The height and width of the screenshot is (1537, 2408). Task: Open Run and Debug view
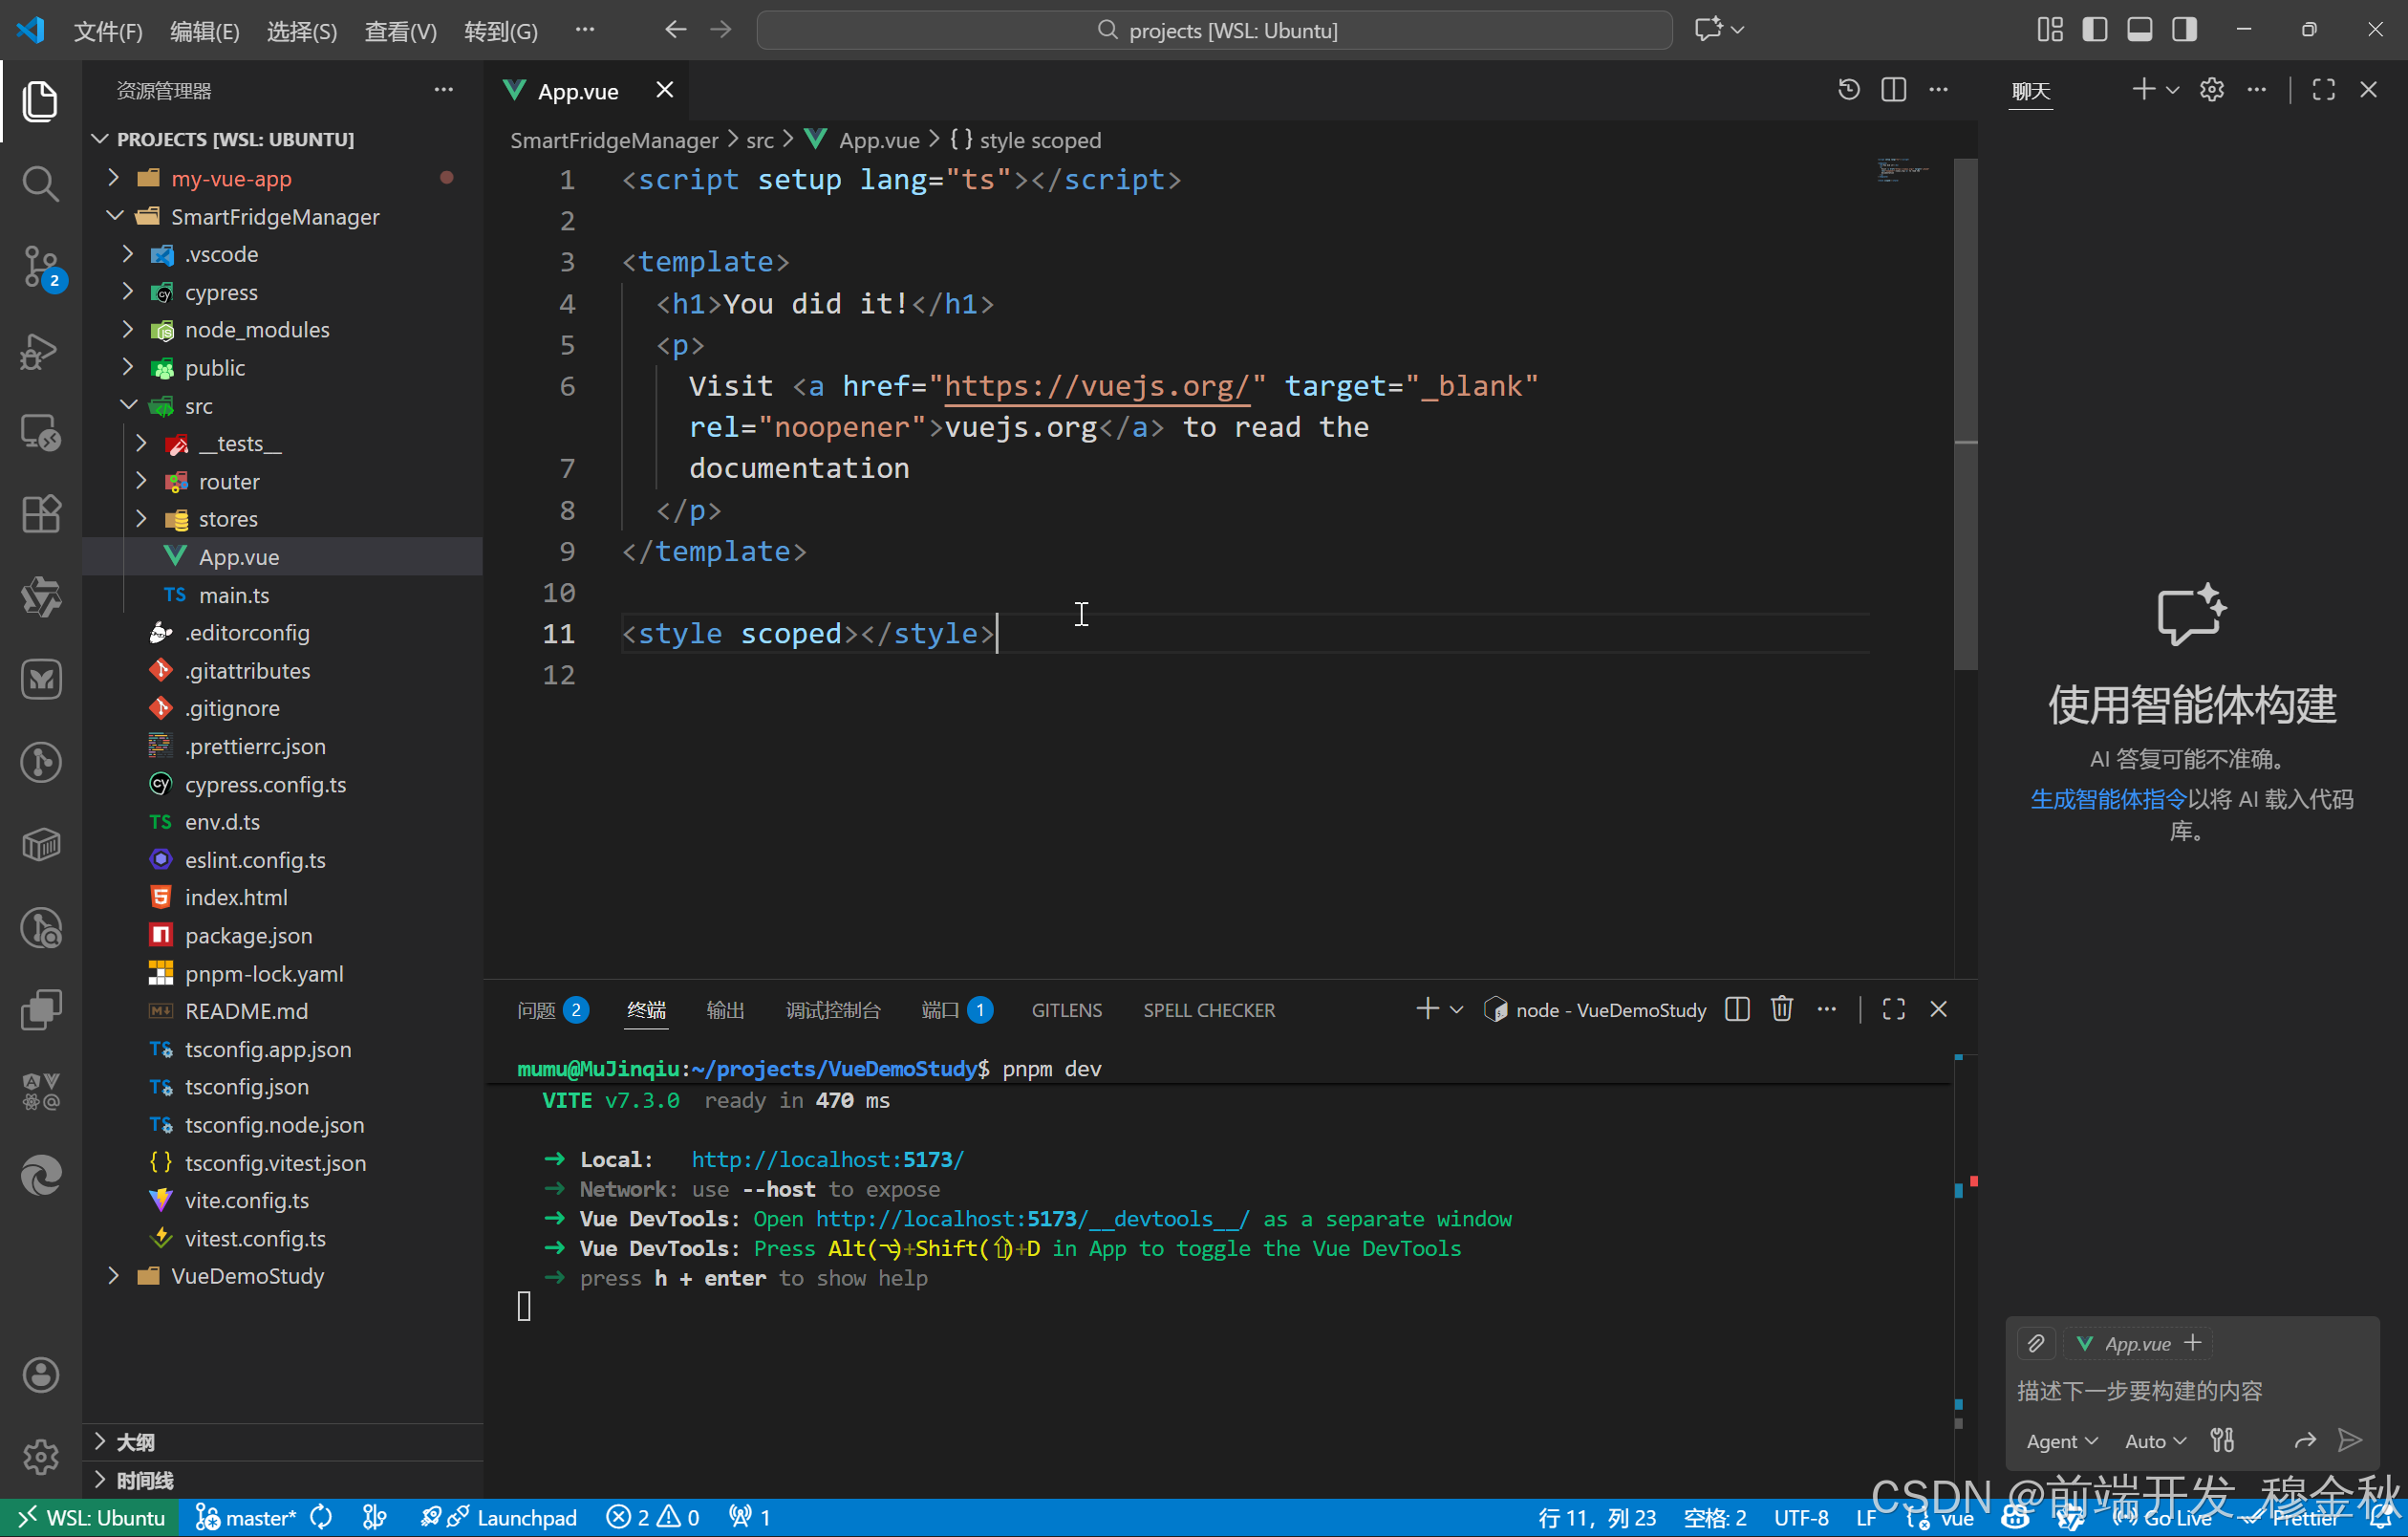tap(40, 350)
